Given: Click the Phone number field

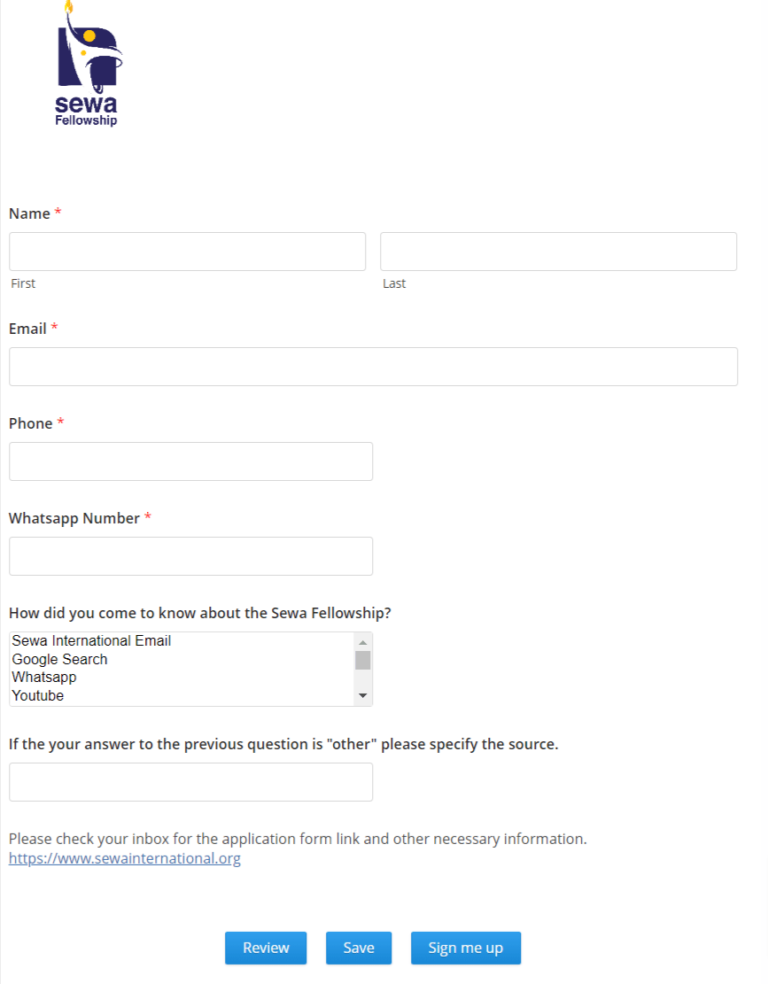Looking at the screenshot, I should tap(191, 462).
